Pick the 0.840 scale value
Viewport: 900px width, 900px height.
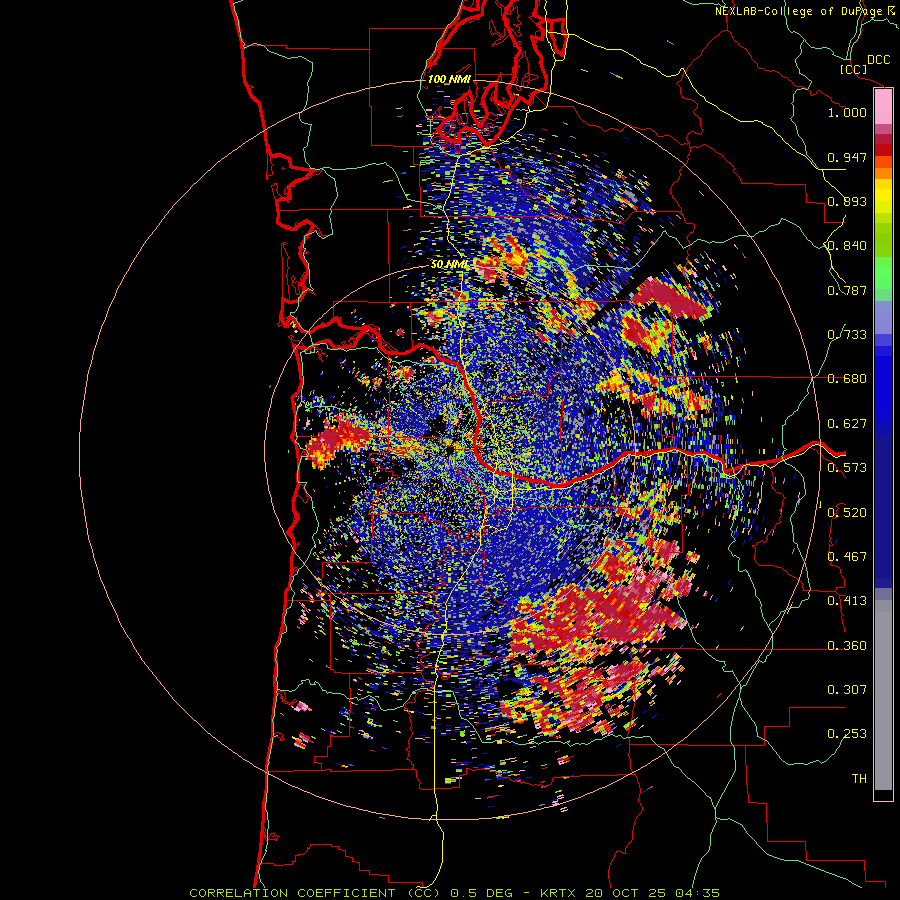pos(847,246)
